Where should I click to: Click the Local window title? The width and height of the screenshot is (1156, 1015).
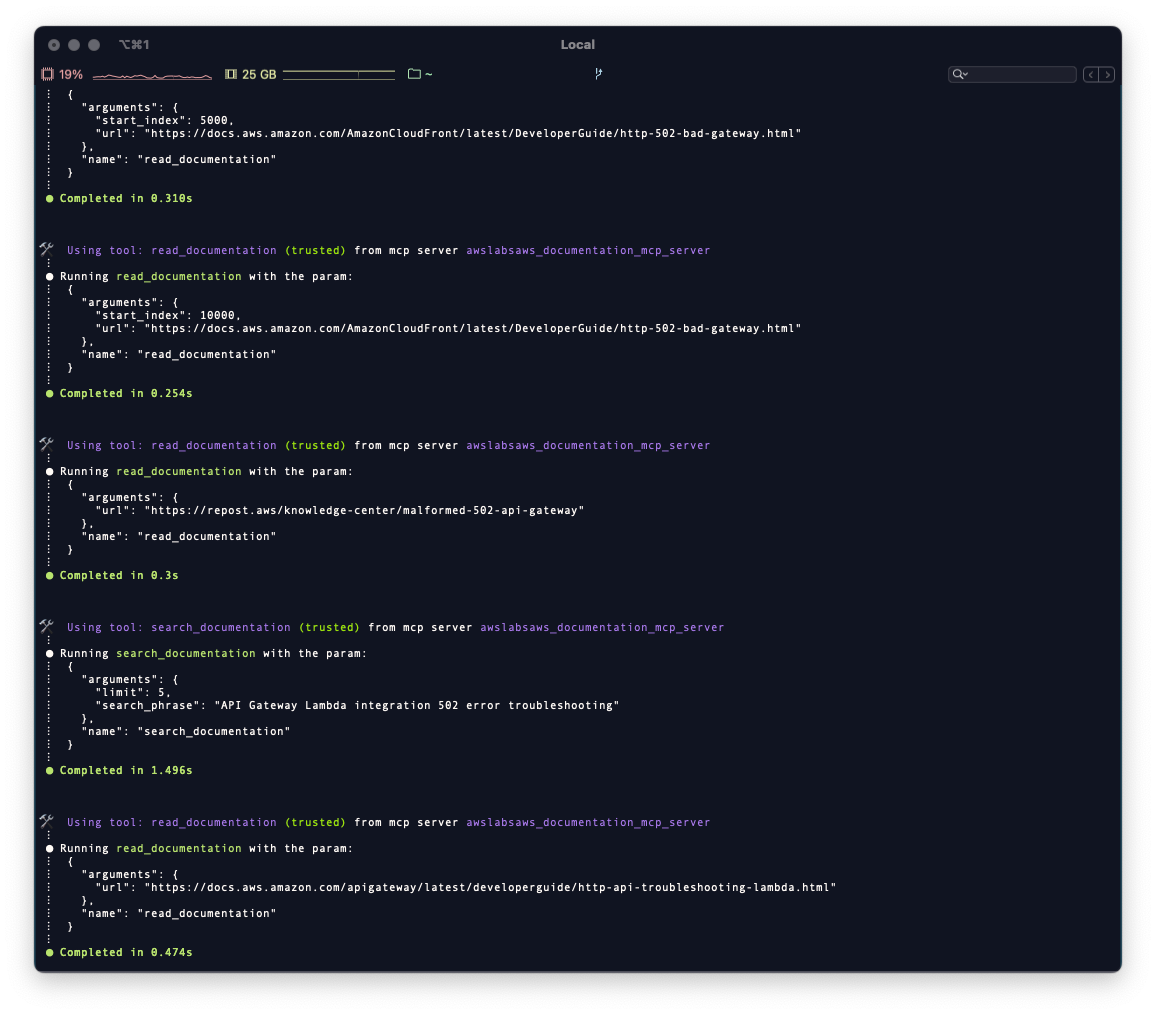(578, 45)
